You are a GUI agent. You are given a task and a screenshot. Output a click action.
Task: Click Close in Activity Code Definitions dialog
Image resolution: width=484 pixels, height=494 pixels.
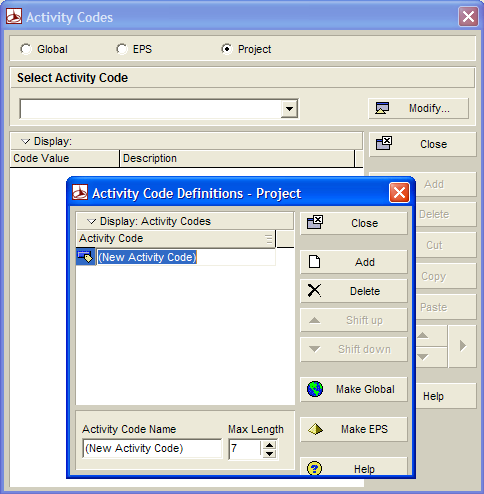point(354,223)
